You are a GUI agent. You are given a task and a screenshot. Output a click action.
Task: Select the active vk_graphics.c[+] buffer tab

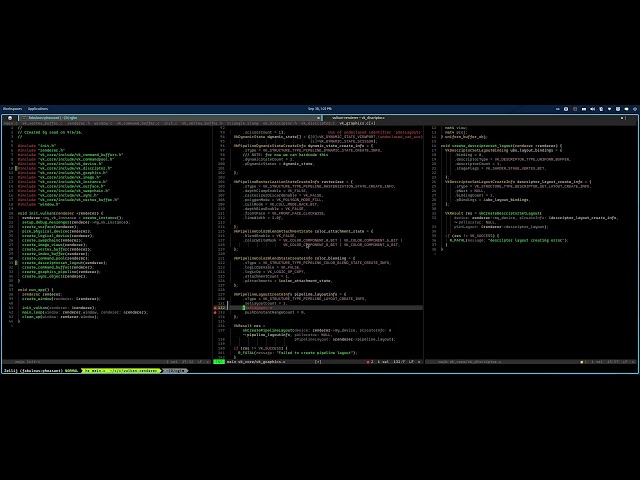357,123
